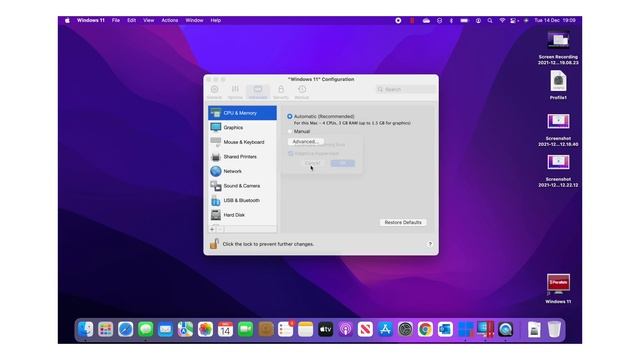Viewport: 640px width, 360px height.
Task: Open the Advanced... settings button
Action: pos(306,142)
